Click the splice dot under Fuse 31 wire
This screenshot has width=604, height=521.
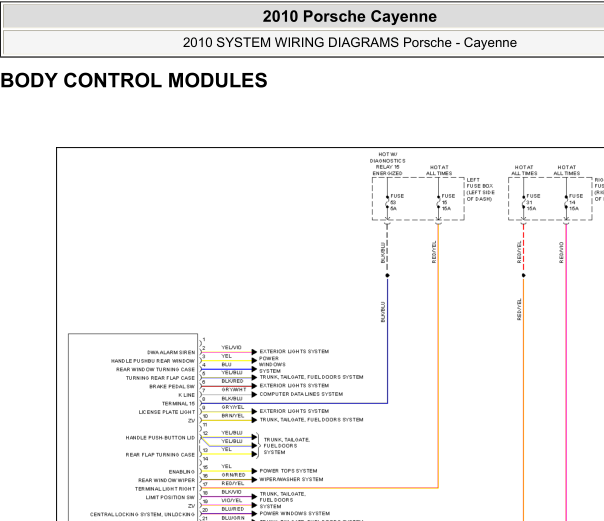(x=523, y=275)
